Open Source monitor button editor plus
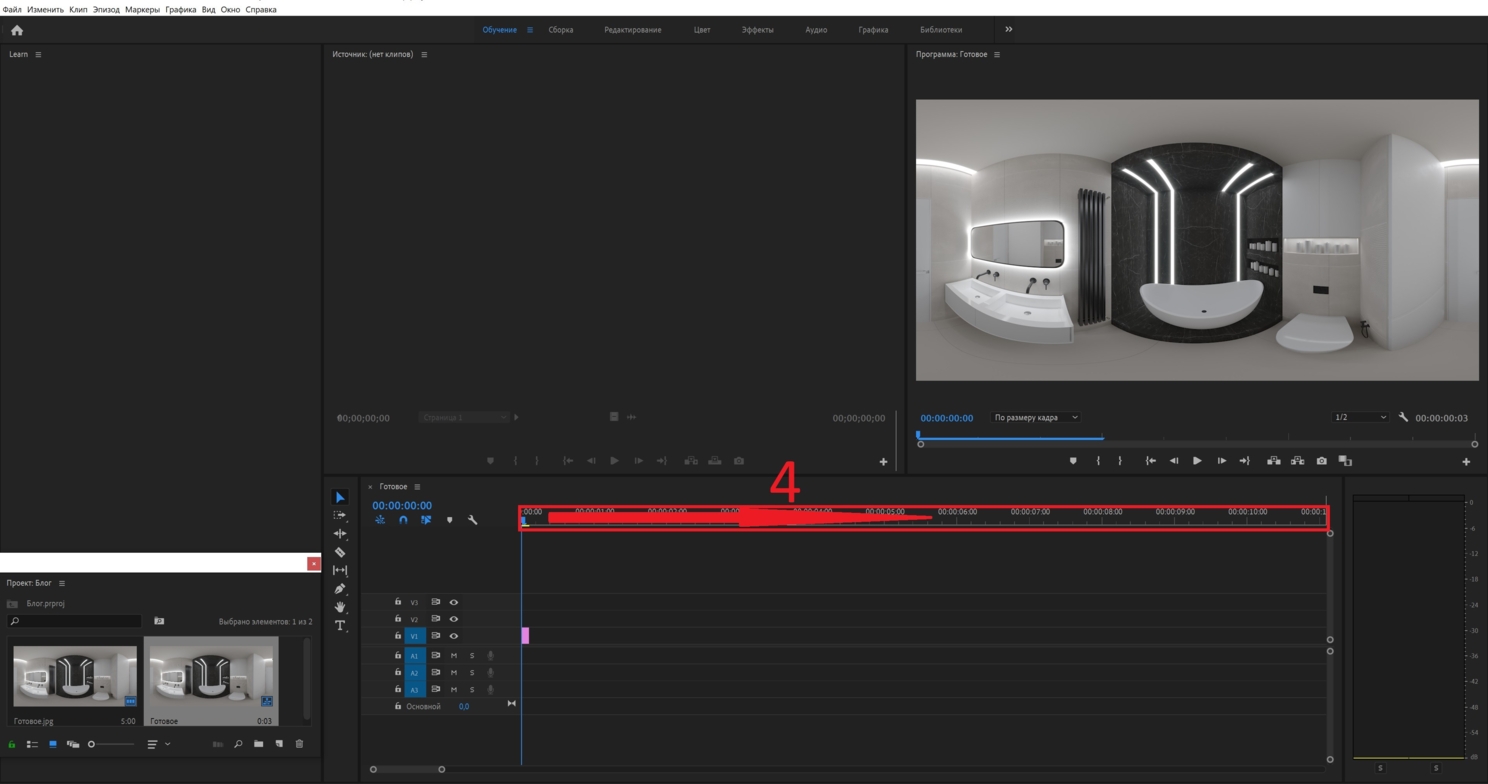This screenshot has height=784, width=1488. [x=883, y=462]
